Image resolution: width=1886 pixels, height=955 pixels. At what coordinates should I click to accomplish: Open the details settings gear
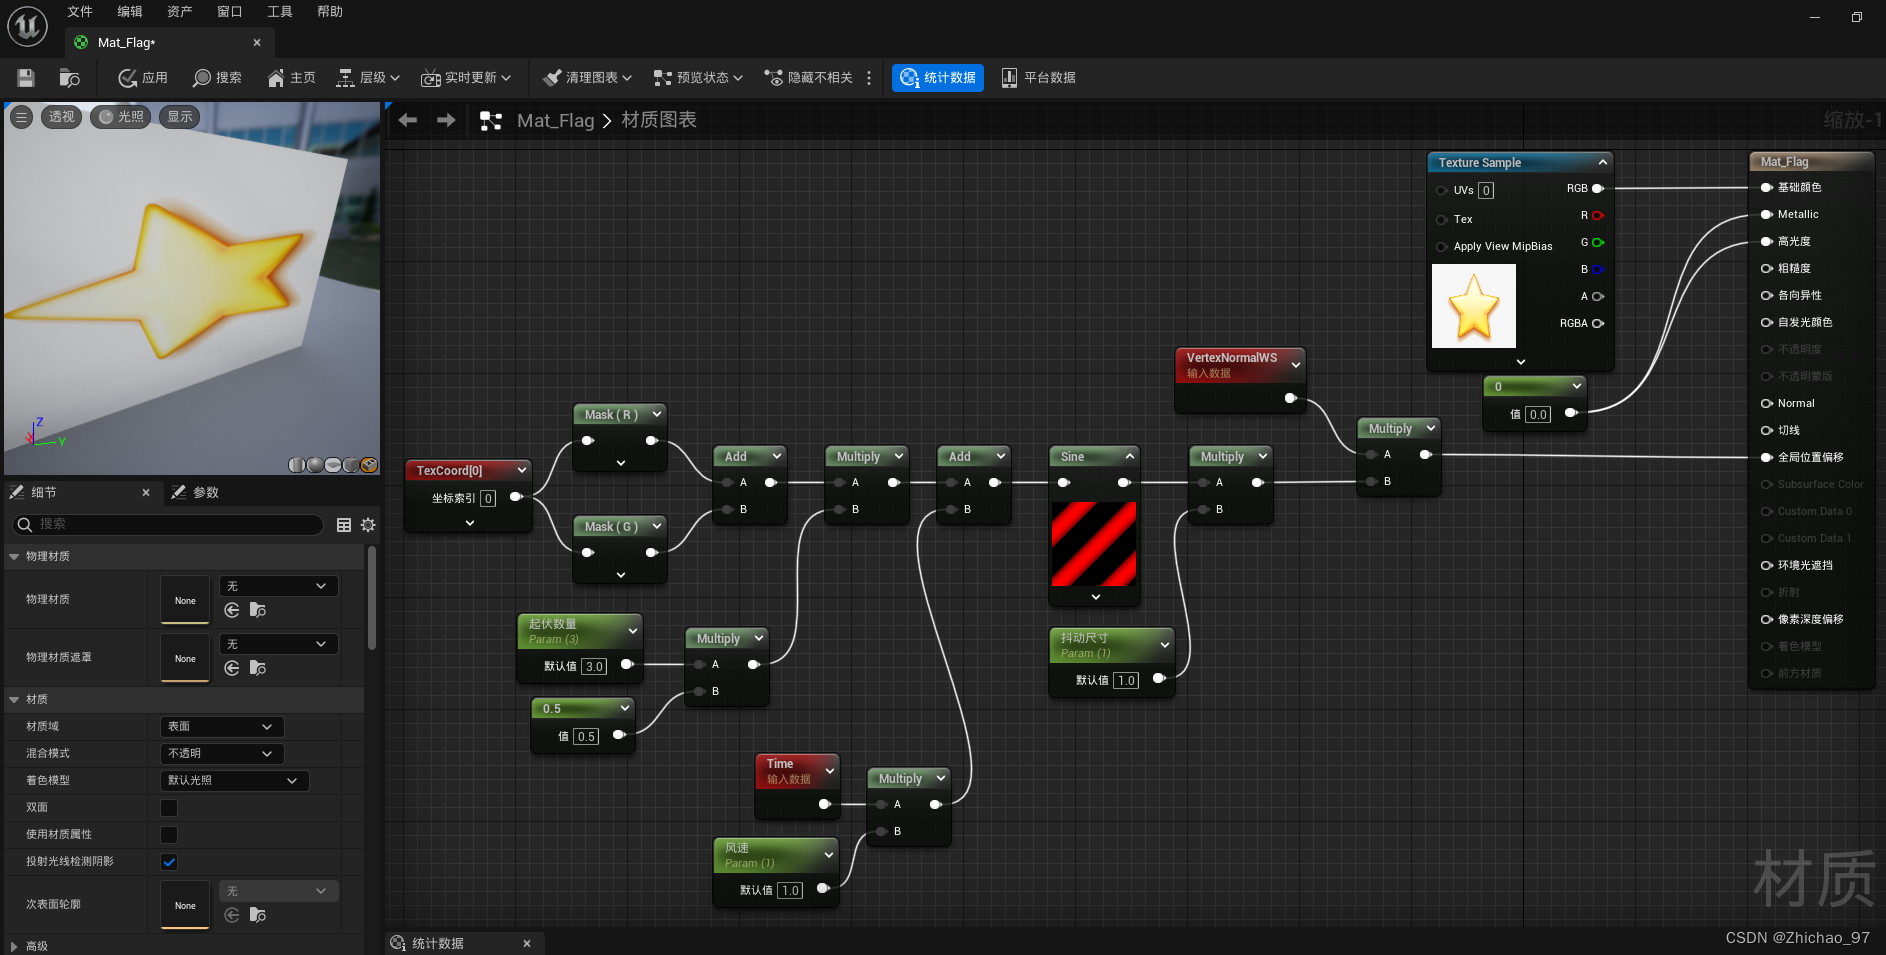[x=368, y=525]
